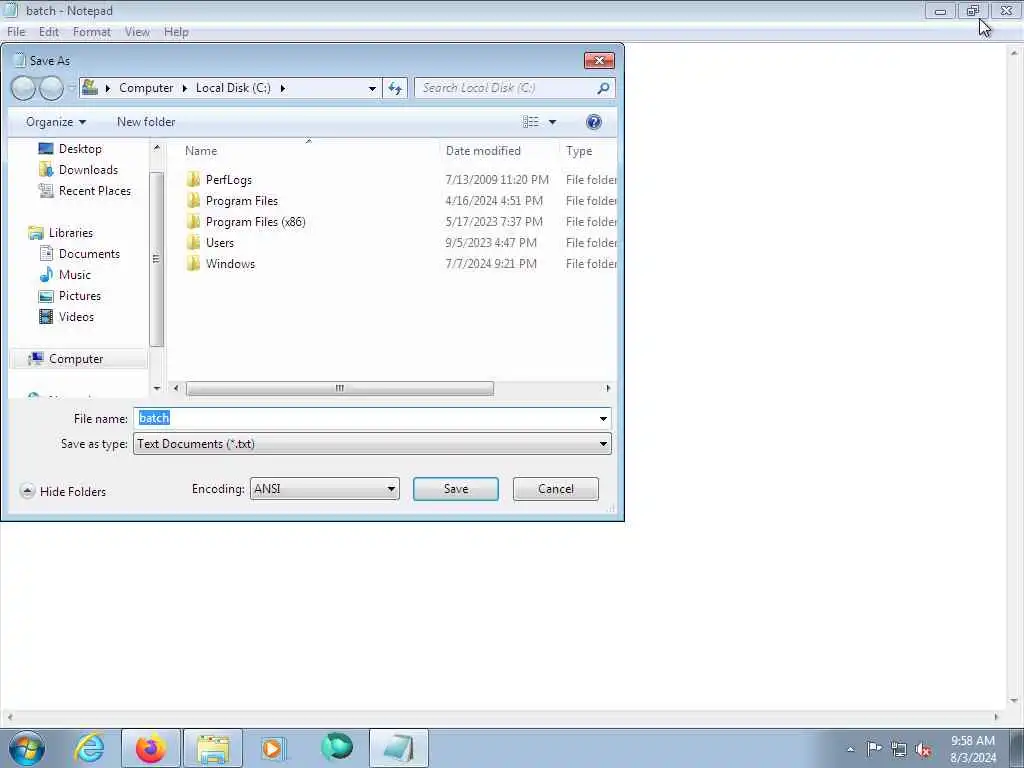Click the search magnifier icon
This screenshot has height=768, width=1024.
(603, 88)
